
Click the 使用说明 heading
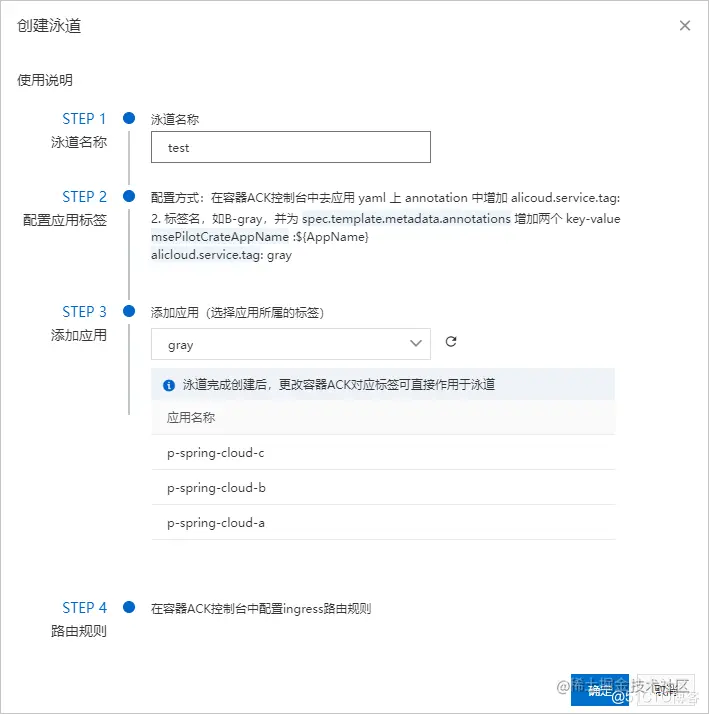[x=45, y=80]
